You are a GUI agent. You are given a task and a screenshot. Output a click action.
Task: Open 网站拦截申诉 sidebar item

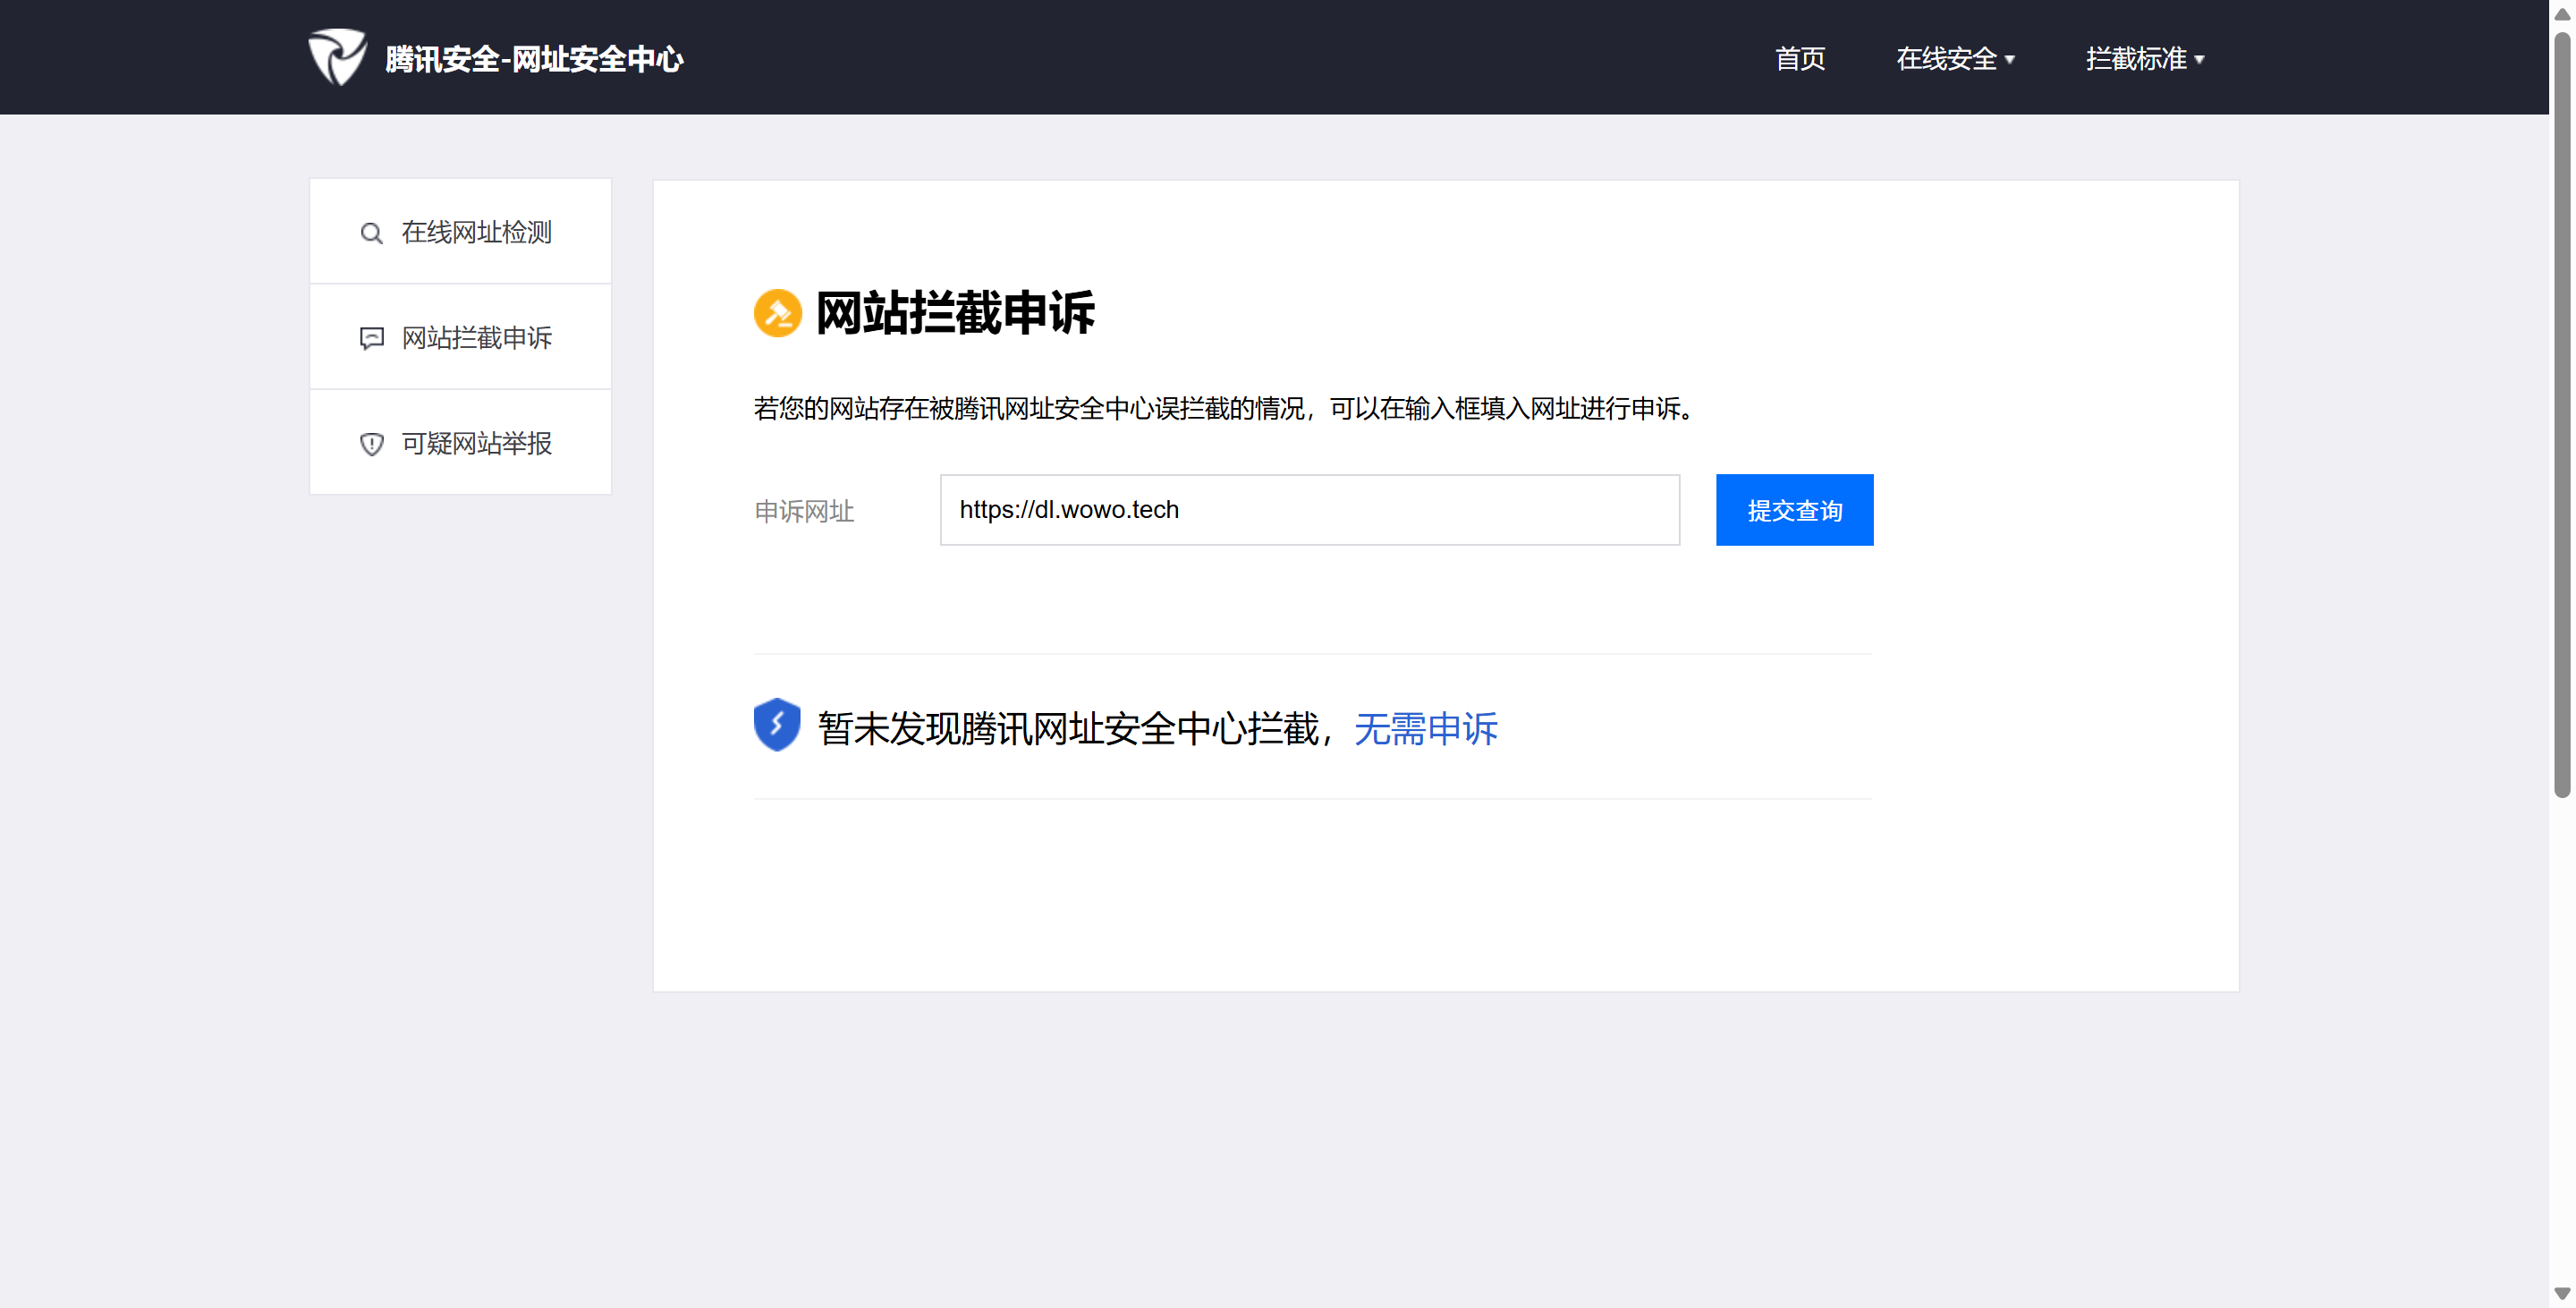tap(476, 338)
